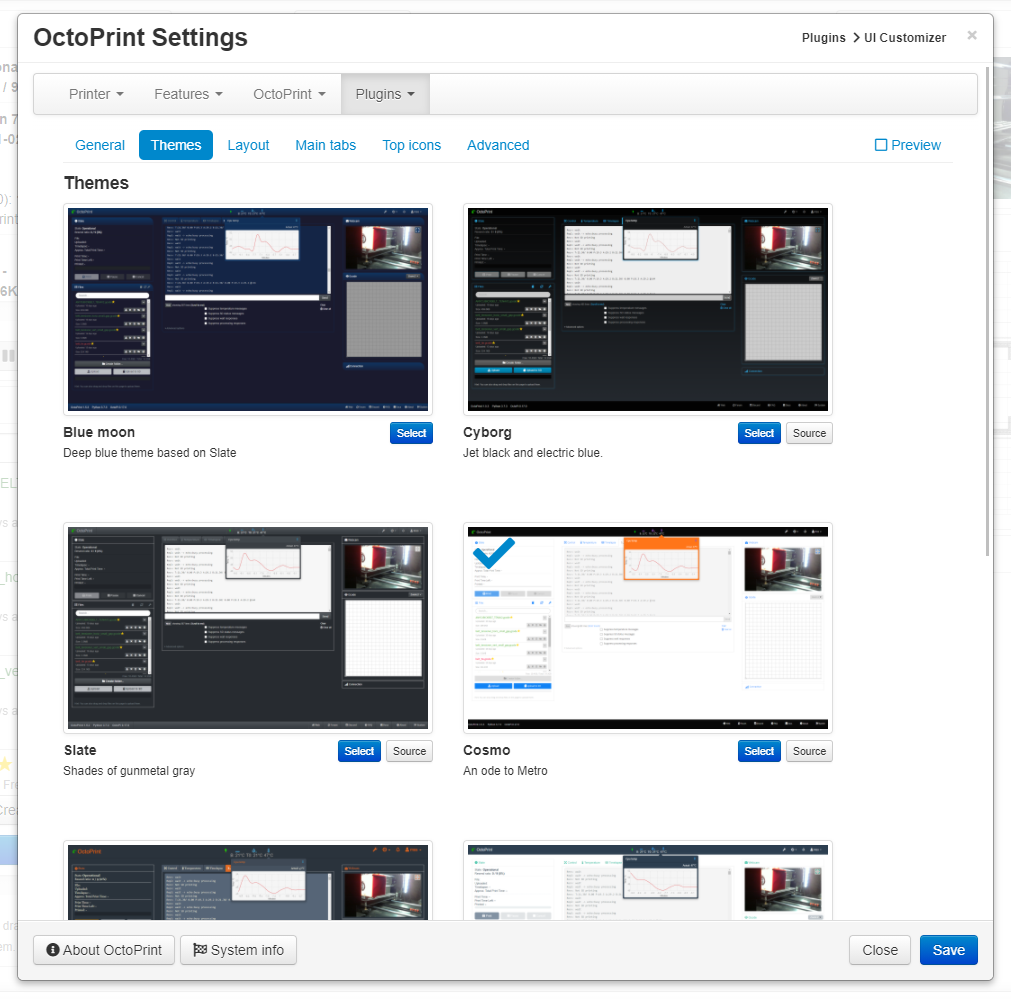Switch to the Advanced tab

tap(498, 145)
